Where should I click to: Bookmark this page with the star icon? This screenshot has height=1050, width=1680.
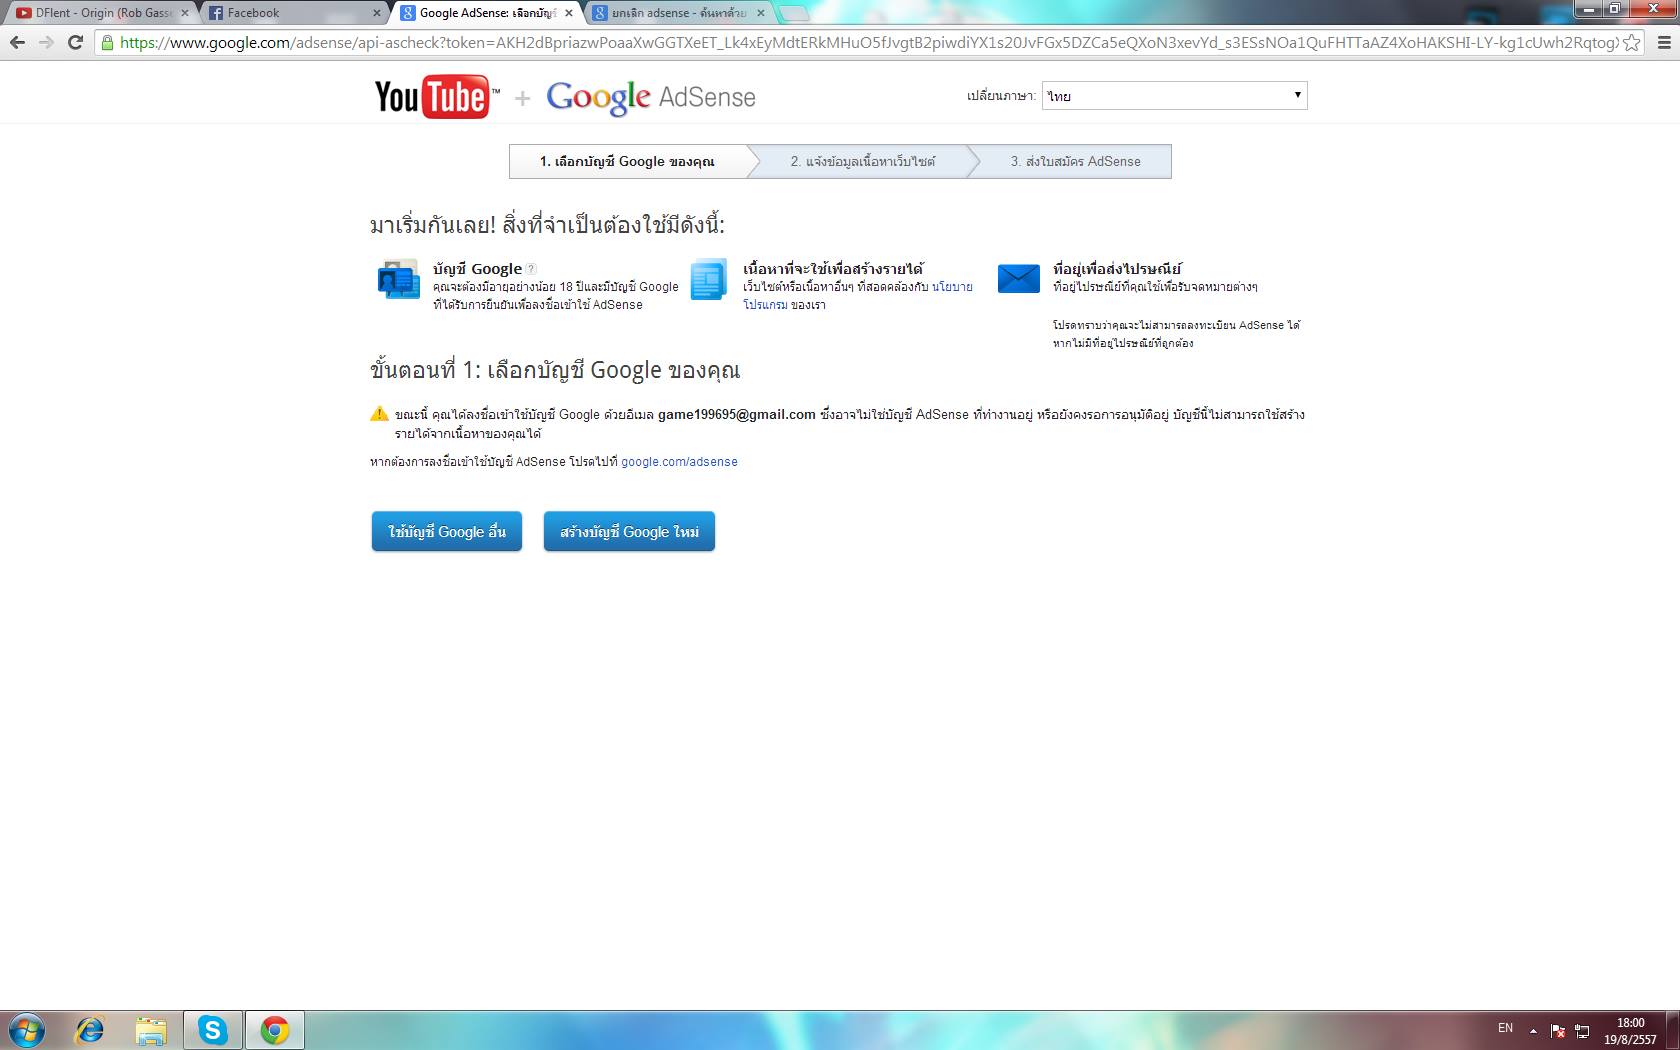point(1631,43)
